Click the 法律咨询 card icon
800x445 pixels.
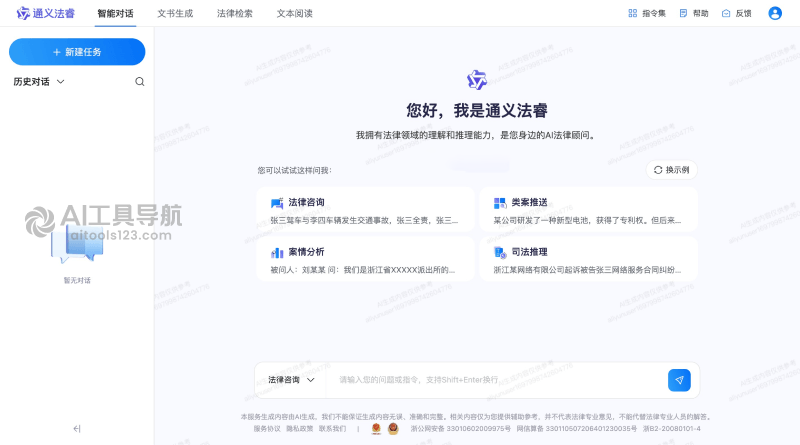[277, 203]
